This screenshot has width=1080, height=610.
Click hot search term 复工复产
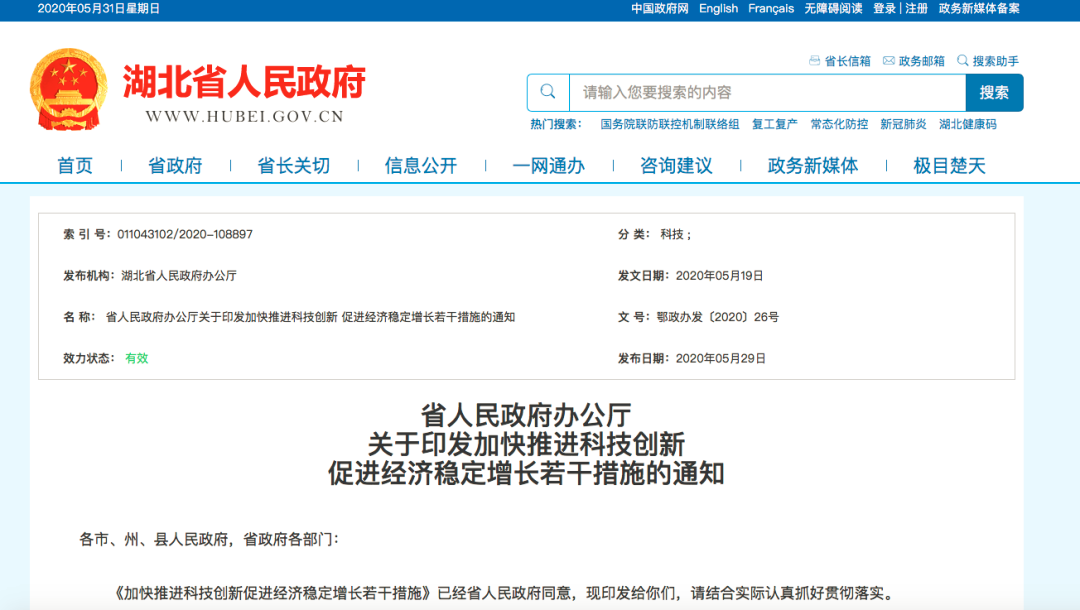pos(774,124)
